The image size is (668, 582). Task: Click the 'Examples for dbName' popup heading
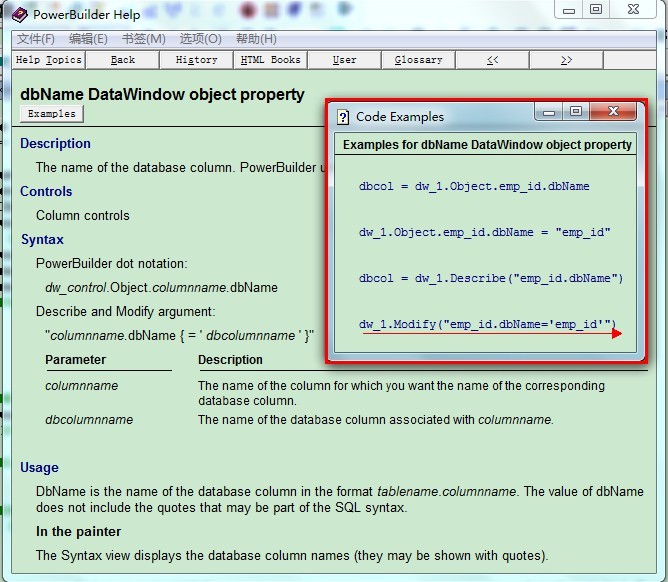487,145
